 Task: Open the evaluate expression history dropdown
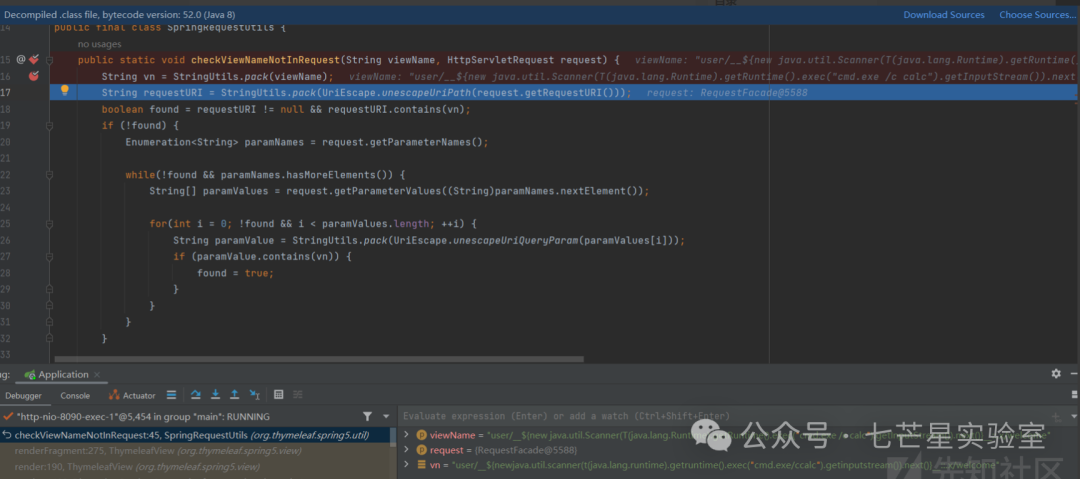(1075, 416)
